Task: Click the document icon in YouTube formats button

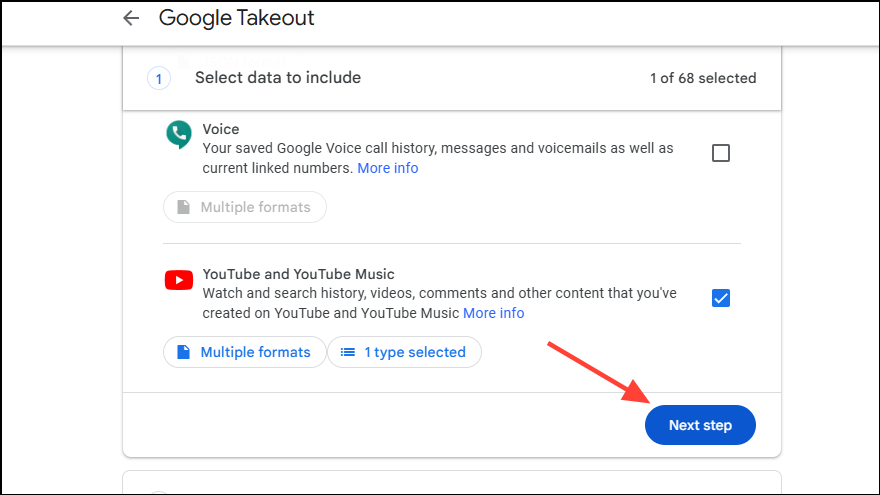Action: 184,352
